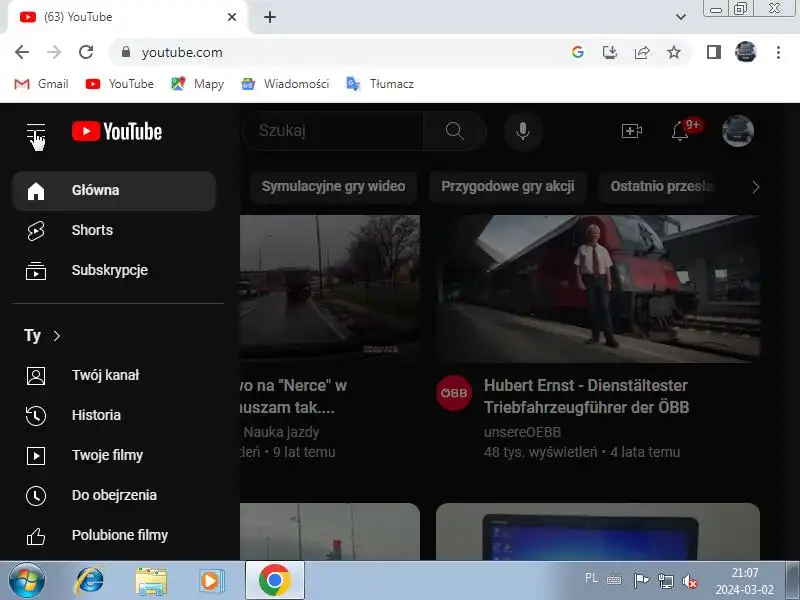Image resolution: width=800 pixels, height=600 pixels.
Task: Open Historia watch history
Action: 114,415
